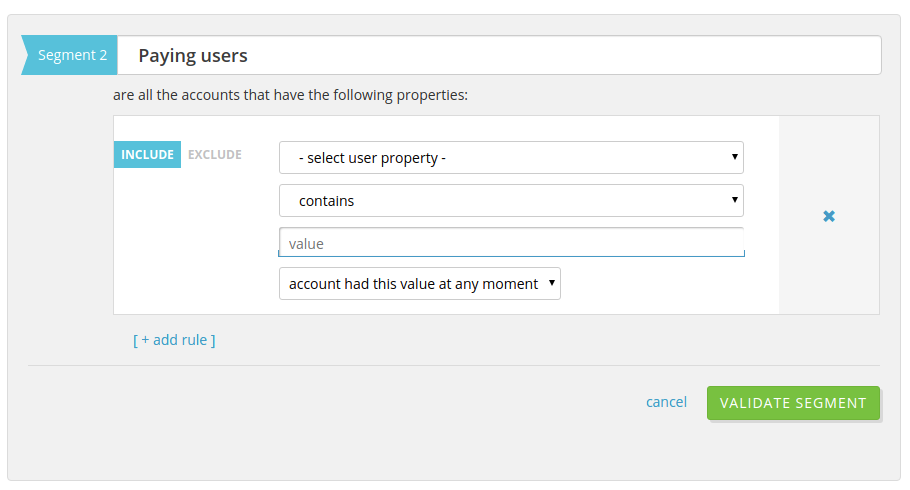Switch the rule to INCLUDE

click(148, 155)
